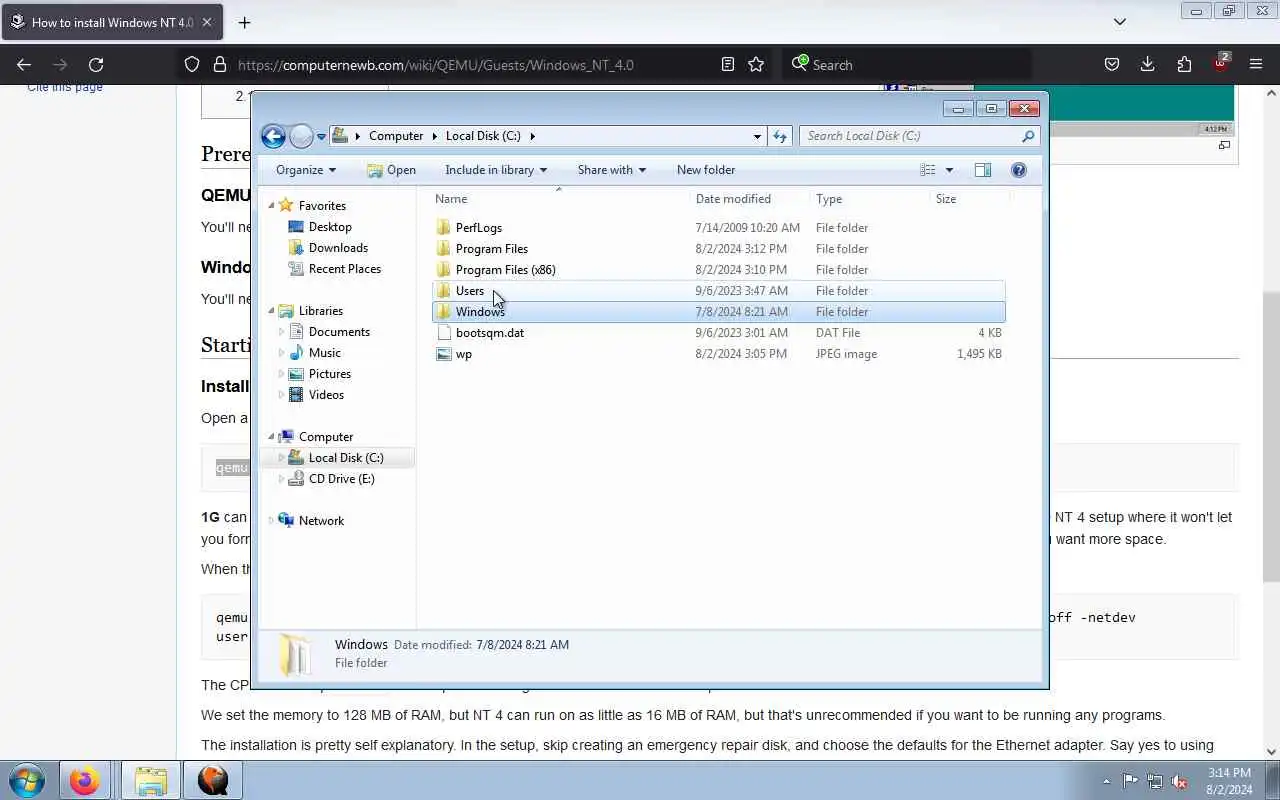Open the view options dropdown arrow
This screenshot has height=800, width=1280.
[x=949, y=170]
